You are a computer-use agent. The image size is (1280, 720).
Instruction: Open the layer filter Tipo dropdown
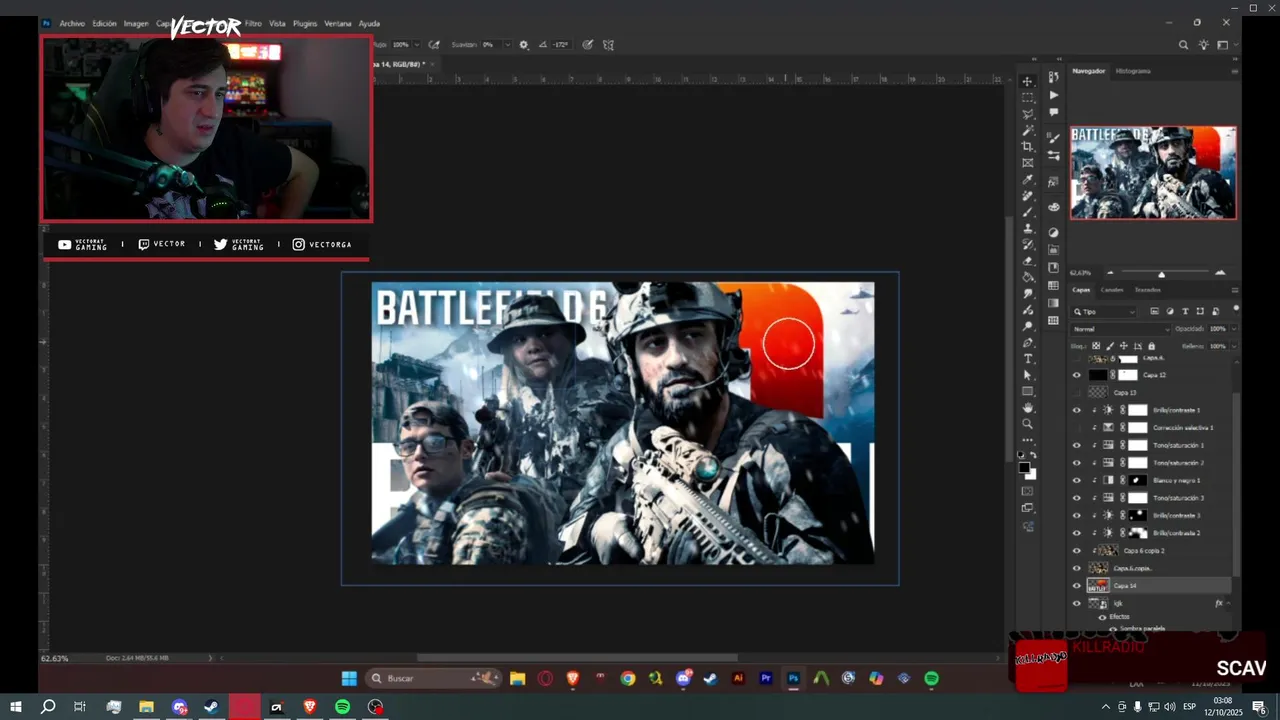click(1104, 312)
